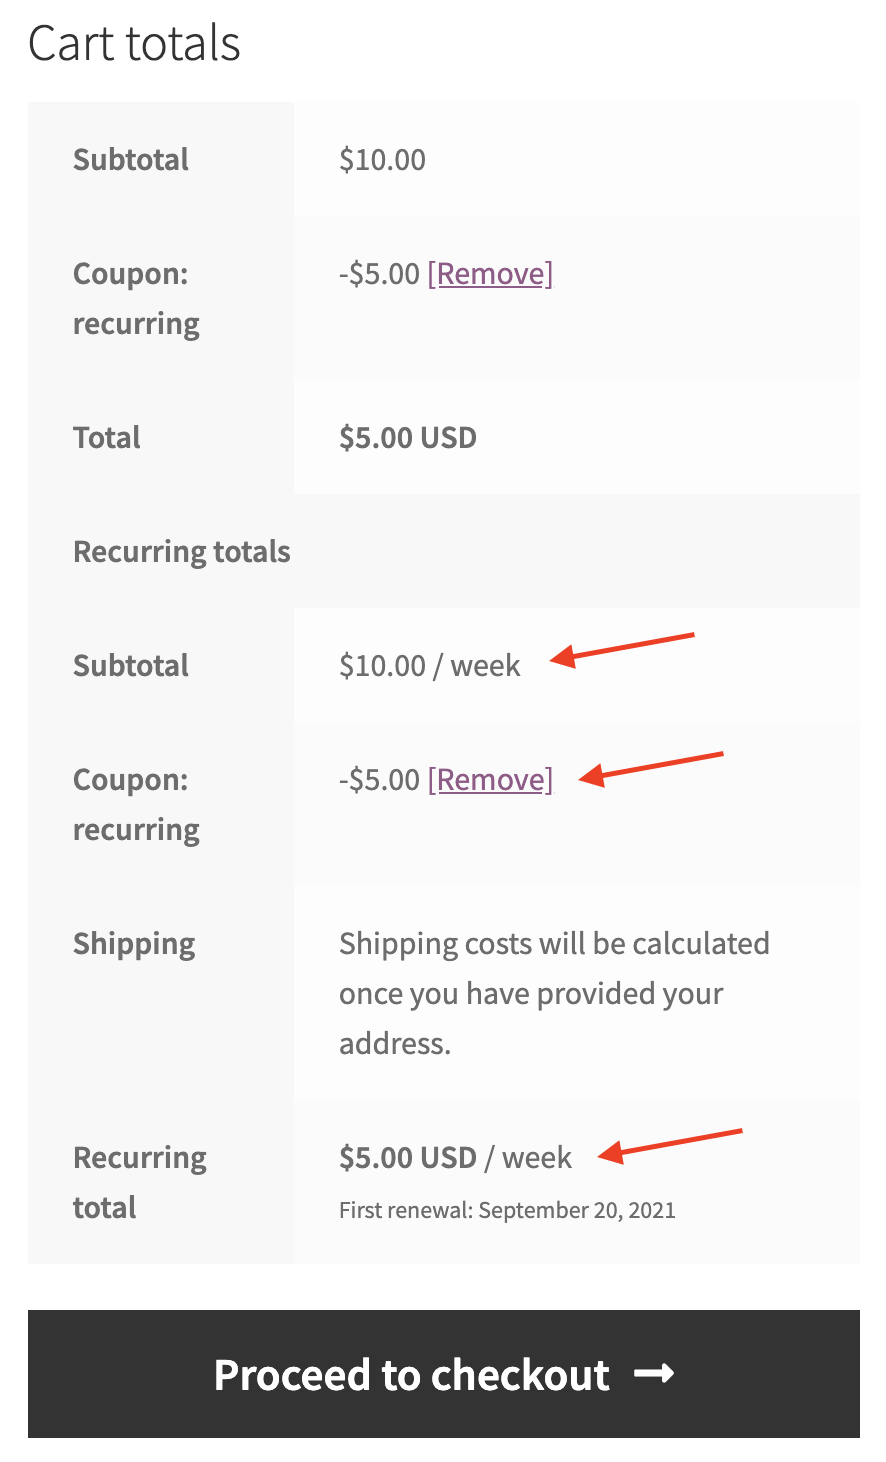Click the Shipping row label
This screenshot has height=1462, width=886.
[x=134, y=944]
